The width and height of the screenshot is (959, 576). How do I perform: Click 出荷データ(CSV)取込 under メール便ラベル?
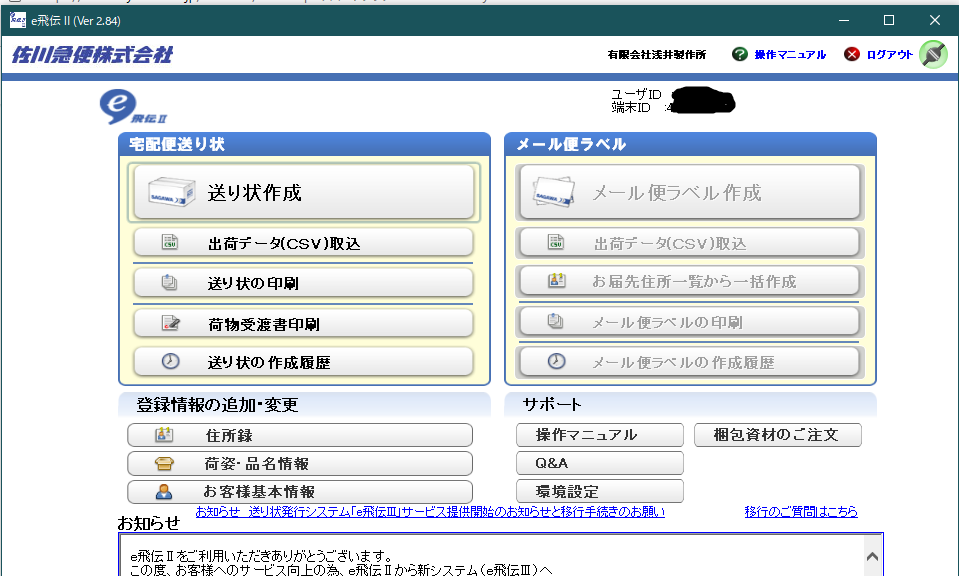690,243
